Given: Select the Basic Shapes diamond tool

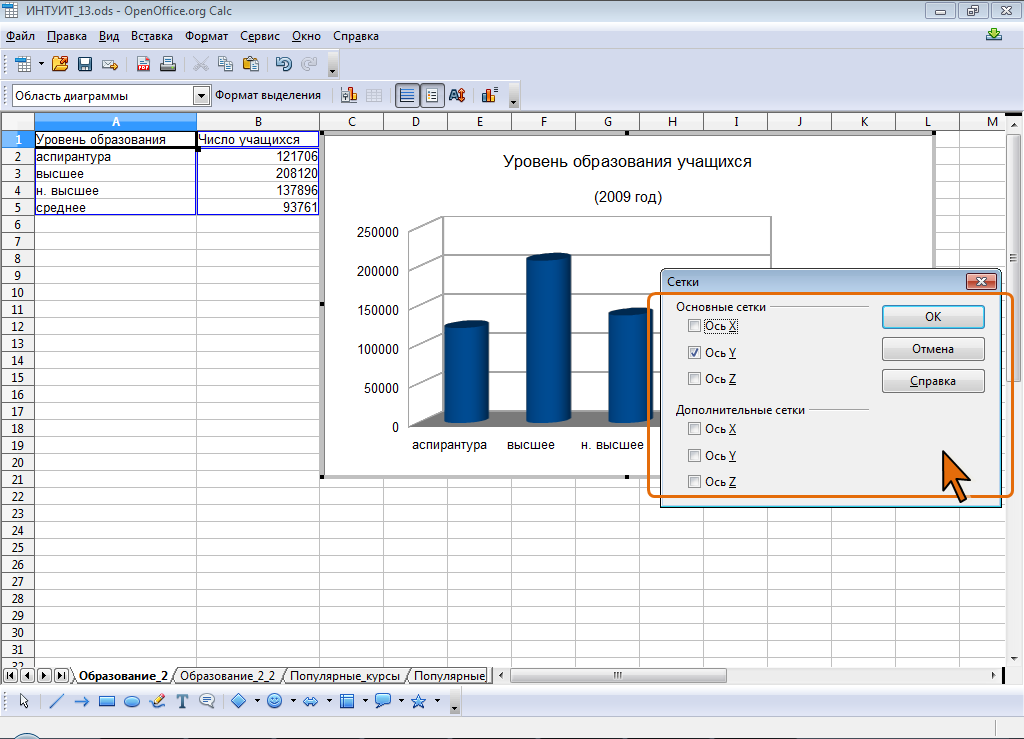Looking at the screenshot, I should tap(239, 701).
